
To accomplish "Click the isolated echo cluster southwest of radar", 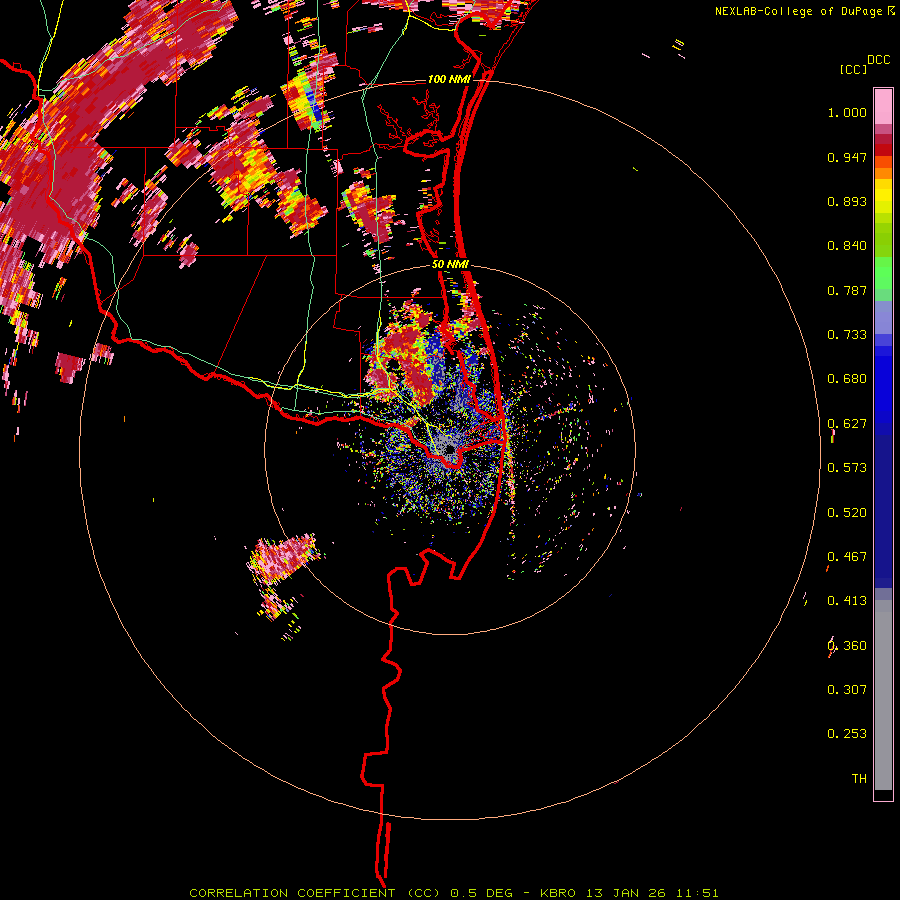I will click(x=282, y=578).
